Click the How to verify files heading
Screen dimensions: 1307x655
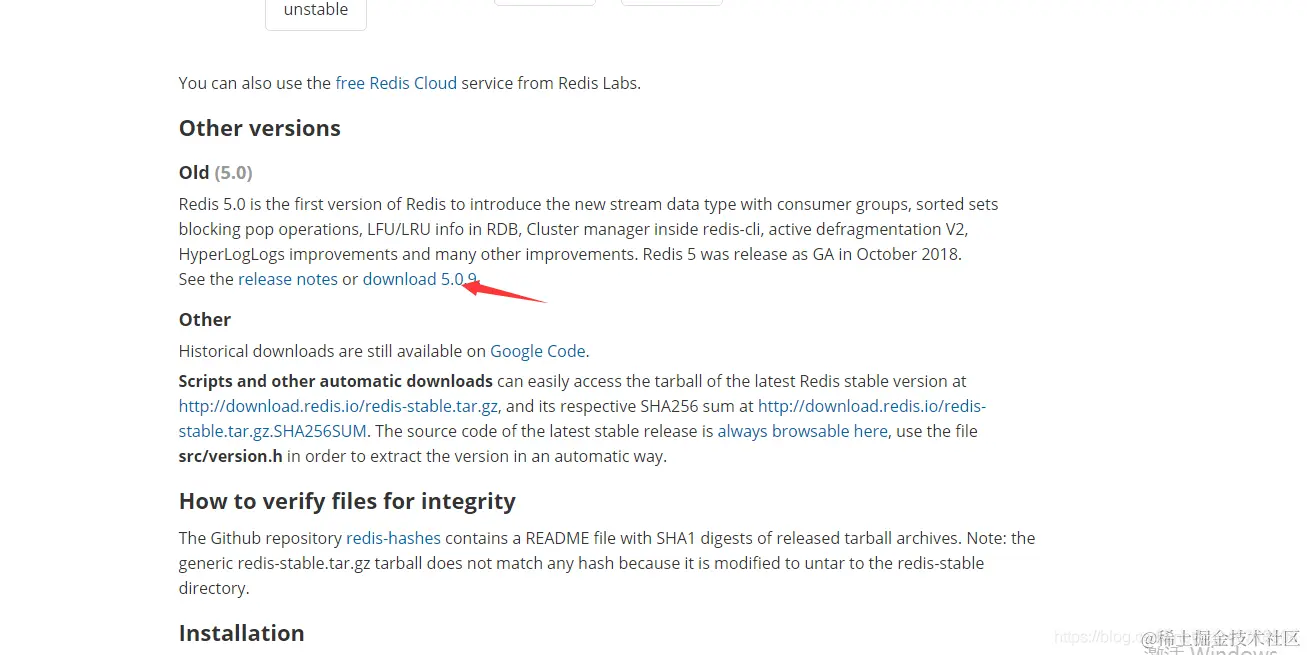347,501
